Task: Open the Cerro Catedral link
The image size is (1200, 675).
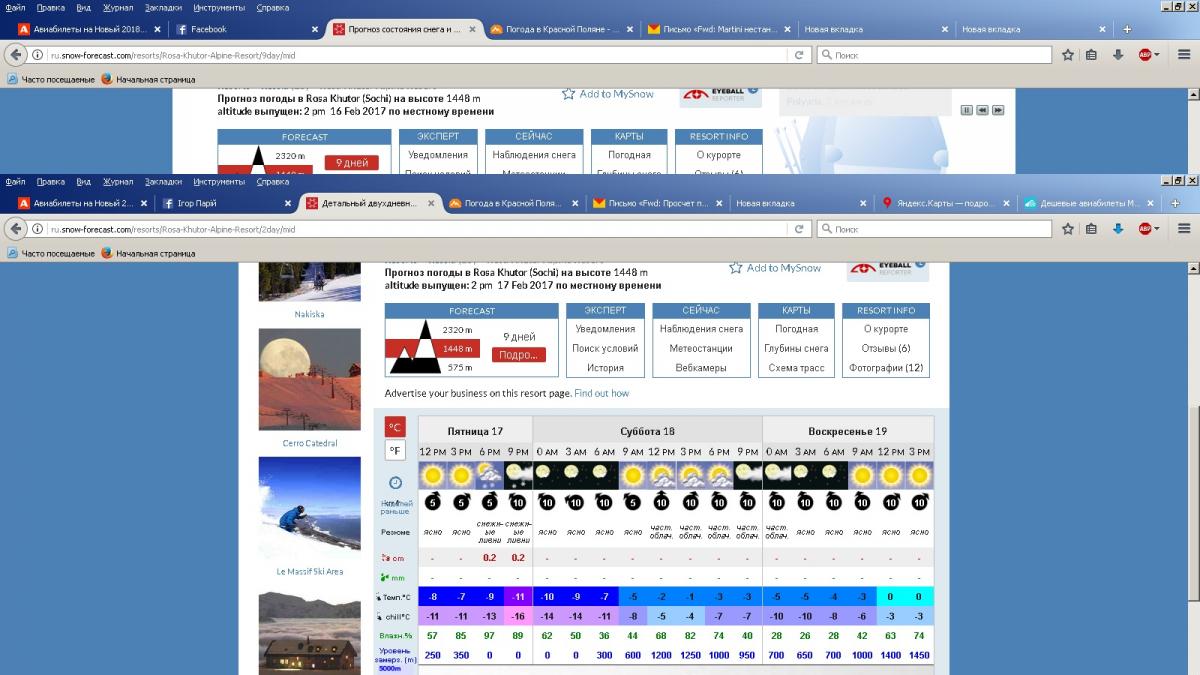Action: [310, 443]
